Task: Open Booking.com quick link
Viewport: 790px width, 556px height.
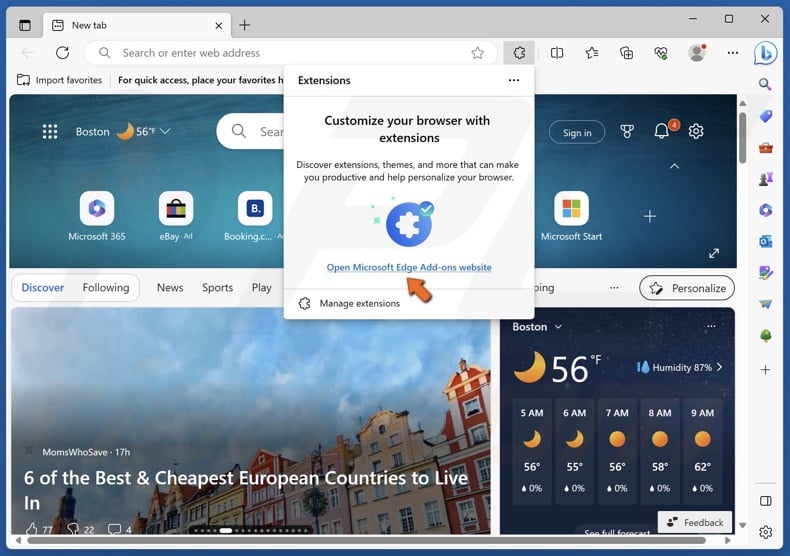Action: tap(255, 216)
